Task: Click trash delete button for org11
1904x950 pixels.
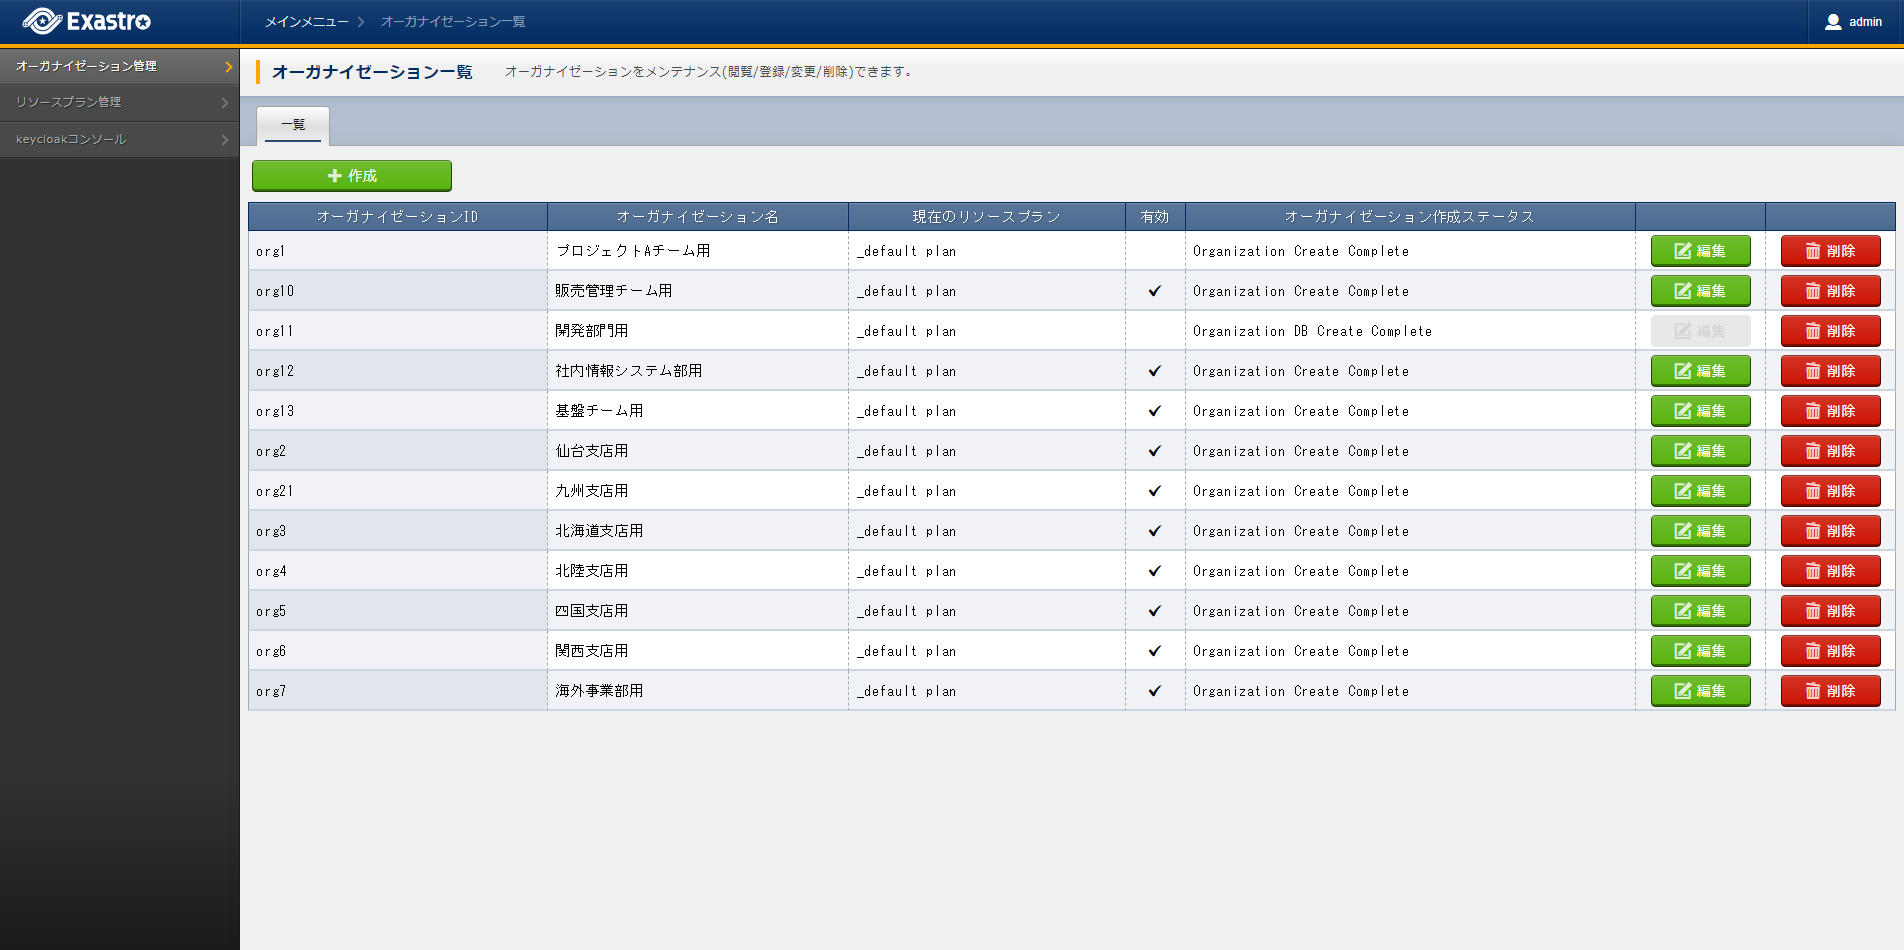Action: click(1830, 331)
